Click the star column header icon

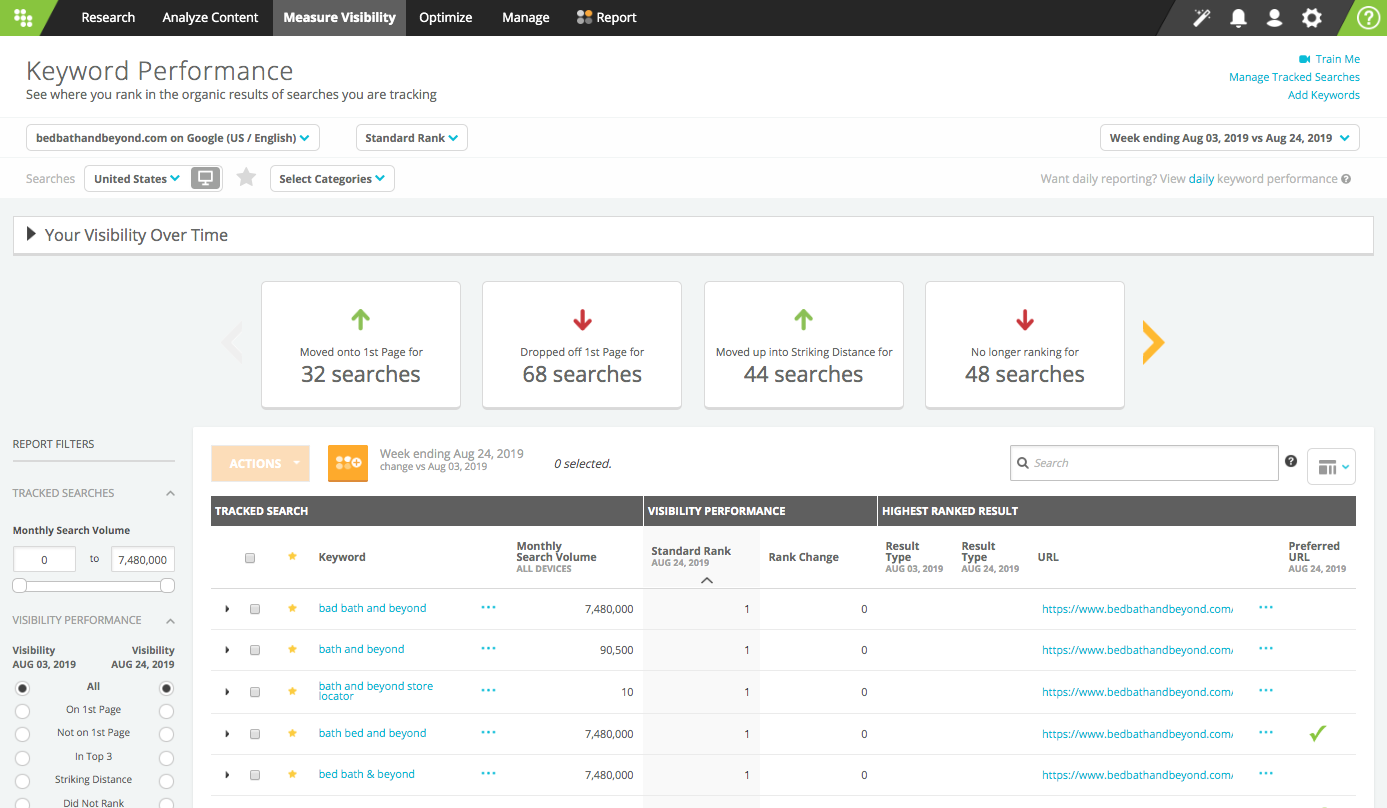(x=292, y=557)
